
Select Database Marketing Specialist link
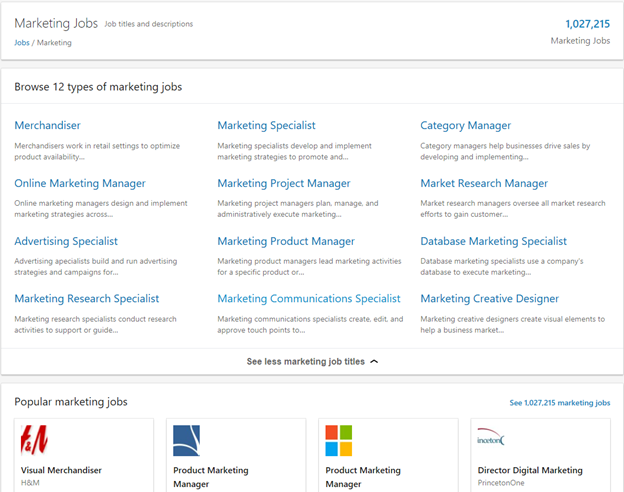493,241
